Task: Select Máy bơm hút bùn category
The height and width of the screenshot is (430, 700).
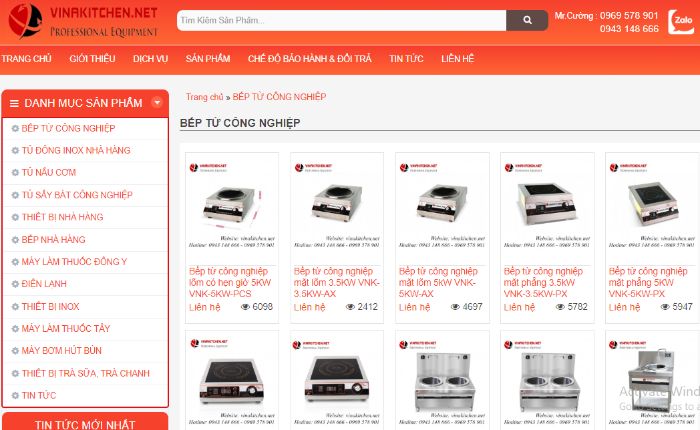Action: (61, 351)
